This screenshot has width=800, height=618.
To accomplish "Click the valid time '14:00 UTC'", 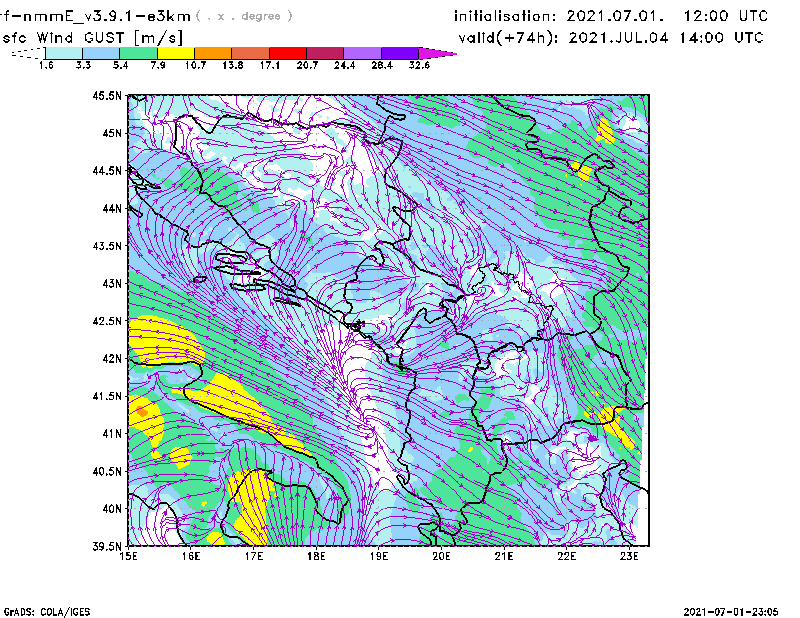I will [721, 38].
